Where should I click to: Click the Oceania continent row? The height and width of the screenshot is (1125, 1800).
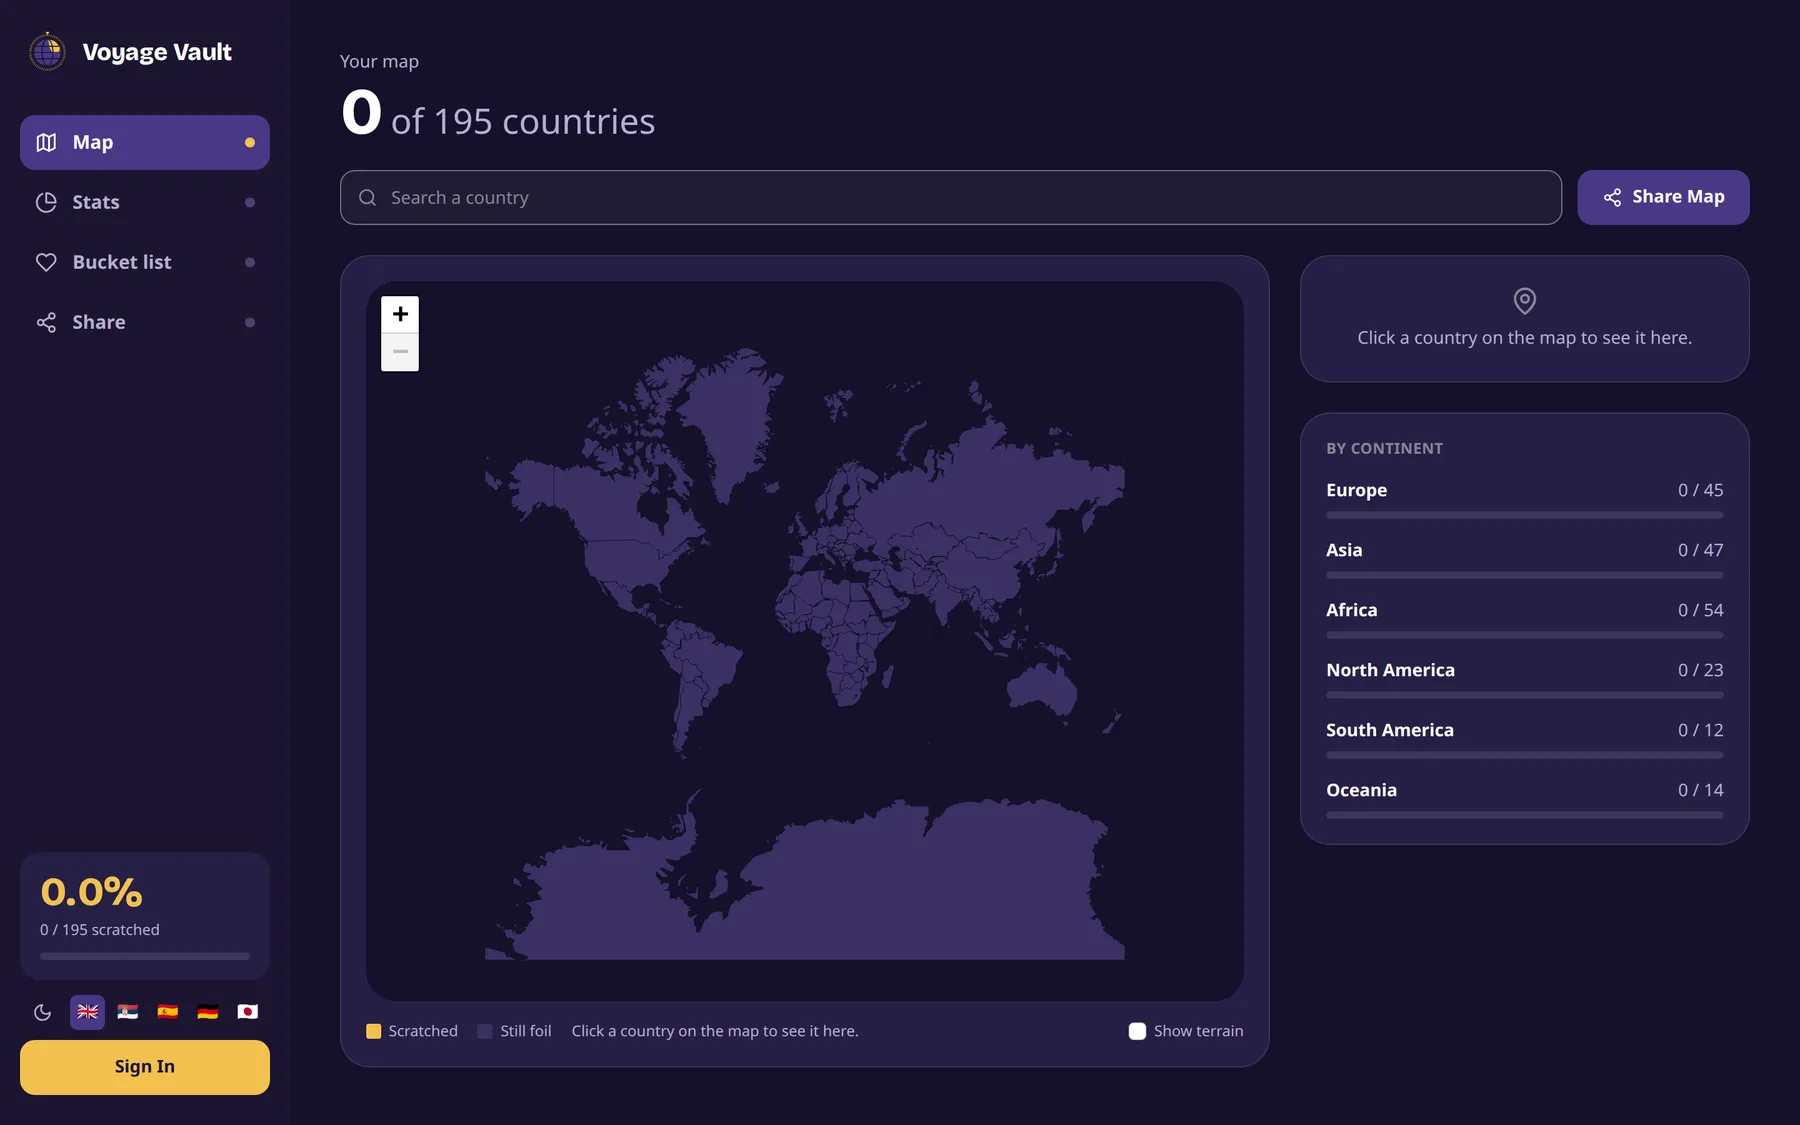tap(1525, 798)
